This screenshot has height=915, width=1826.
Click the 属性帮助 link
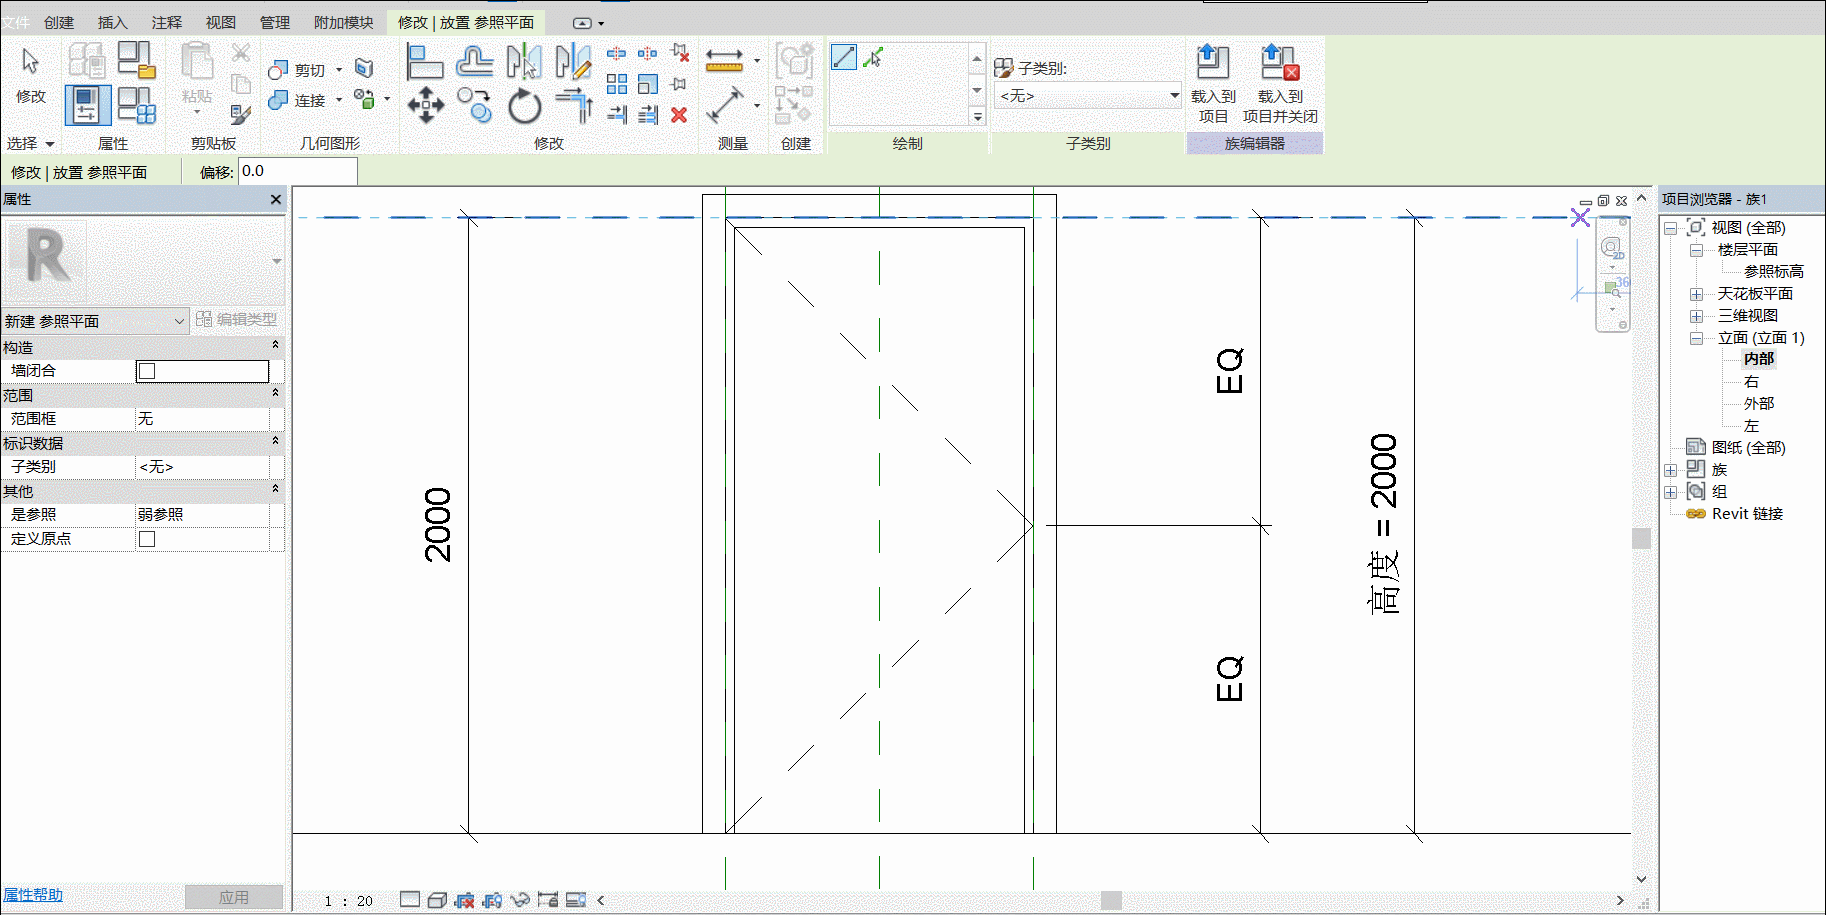[x=33, y=895]
